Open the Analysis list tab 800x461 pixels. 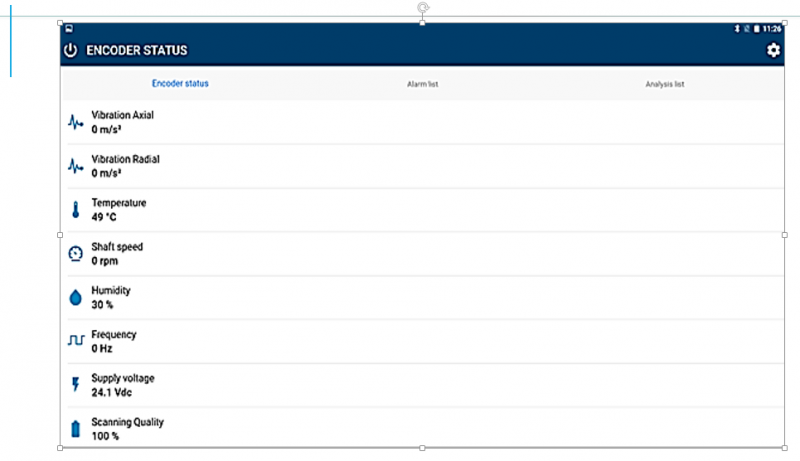[x=664, y=84]
